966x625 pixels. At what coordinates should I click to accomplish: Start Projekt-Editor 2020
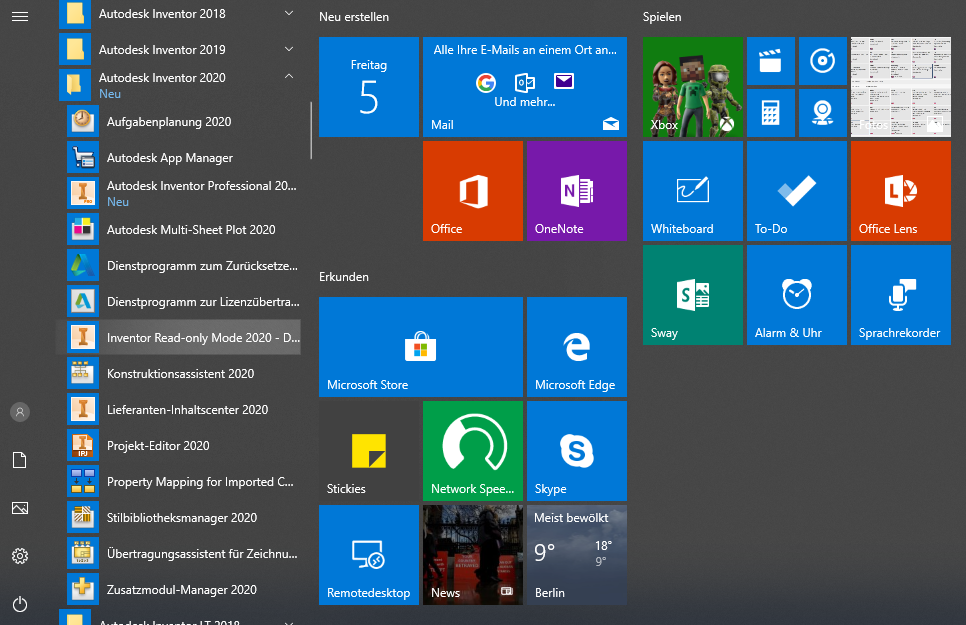(x=158, y=446)
